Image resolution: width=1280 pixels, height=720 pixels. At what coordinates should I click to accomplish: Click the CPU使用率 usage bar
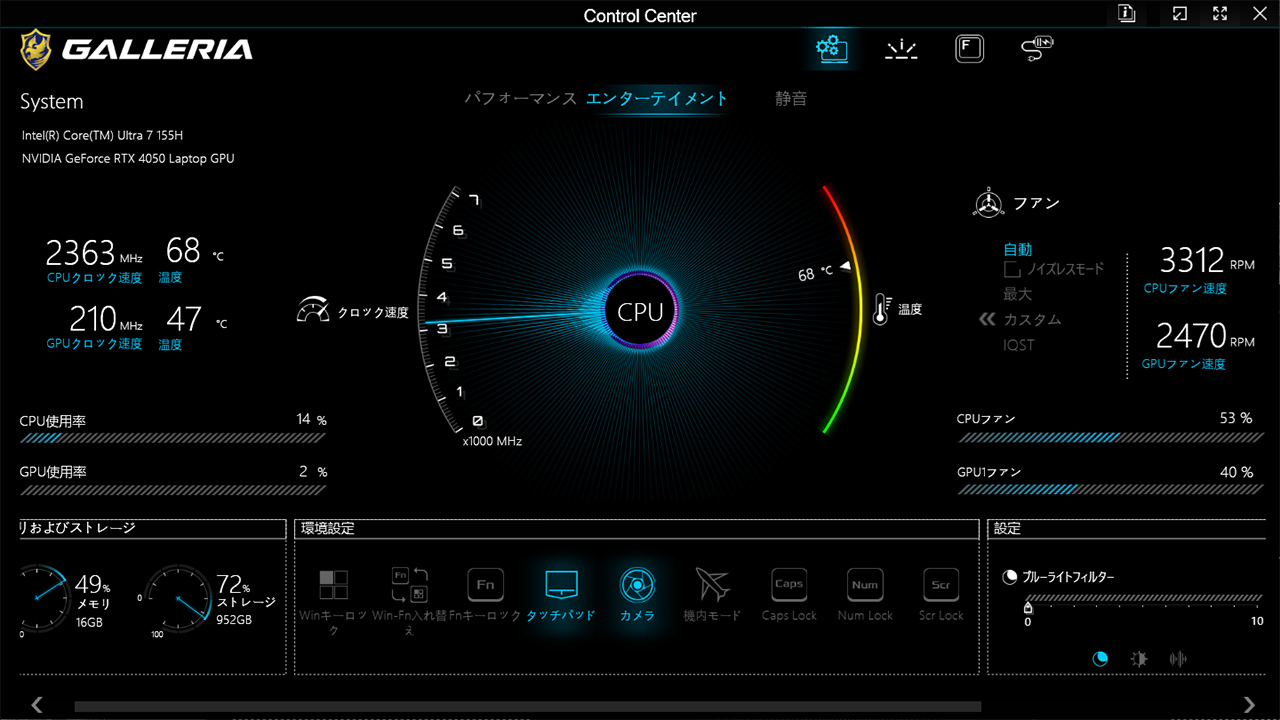[173, 437]
